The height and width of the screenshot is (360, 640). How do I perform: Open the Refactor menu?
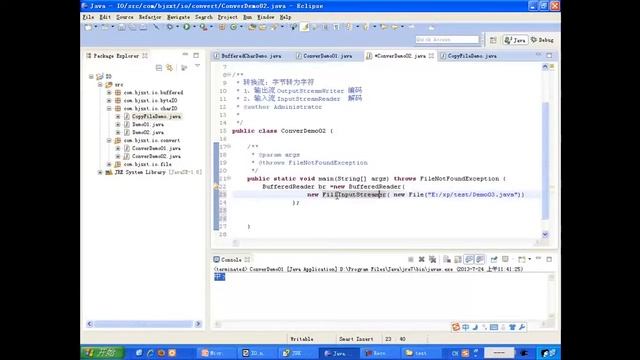(150, 17)
